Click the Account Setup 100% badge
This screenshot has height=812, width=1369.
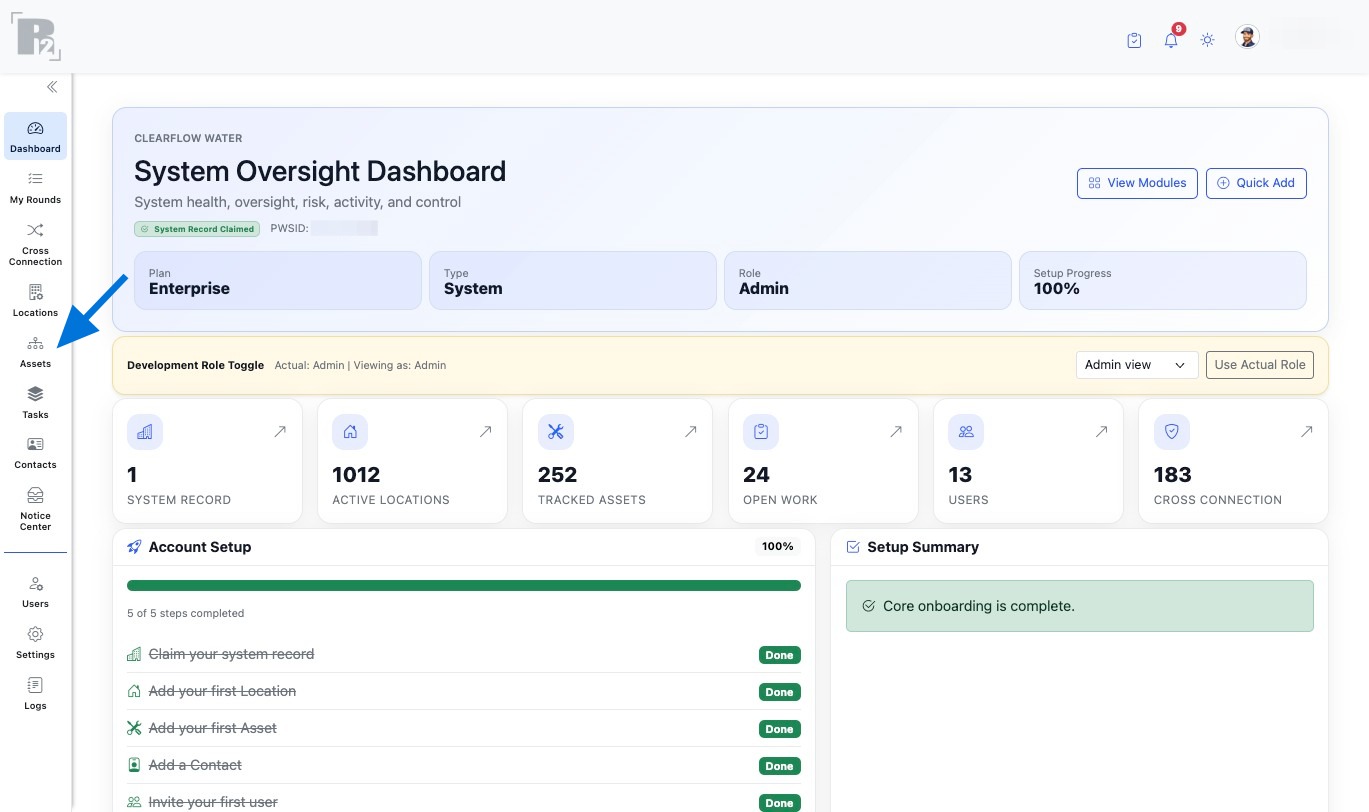[x=778, y=546]
